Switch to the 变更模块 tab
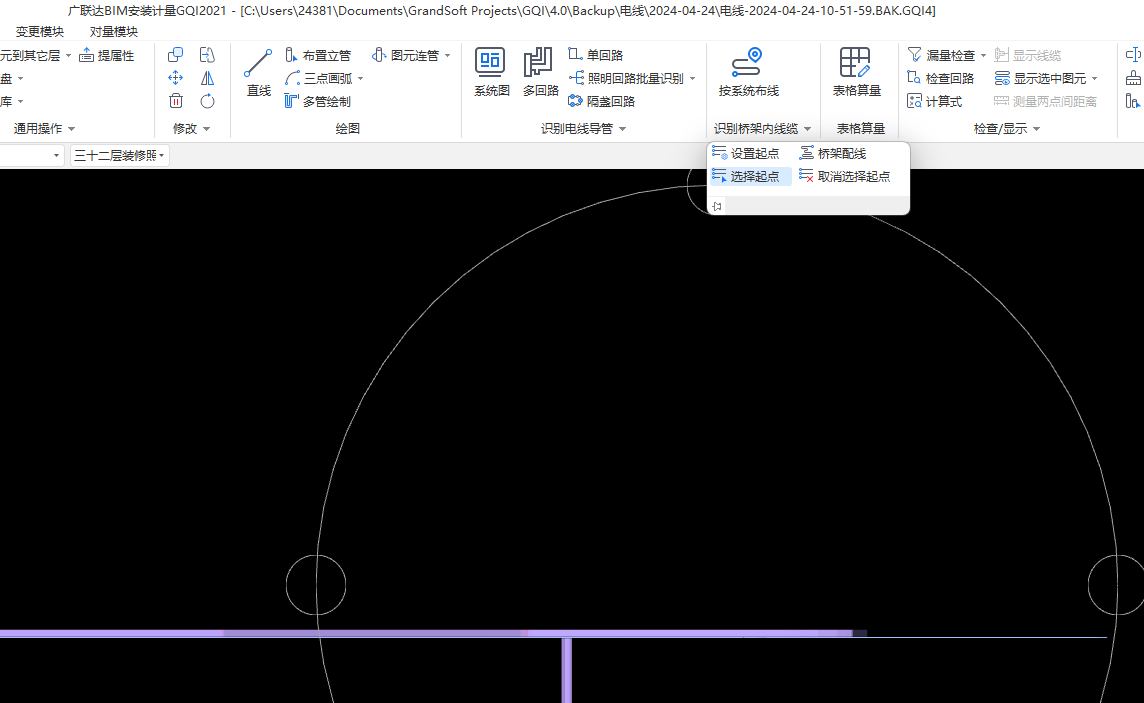The width and height of the screenshot is (1144, 703). (39, 31)
